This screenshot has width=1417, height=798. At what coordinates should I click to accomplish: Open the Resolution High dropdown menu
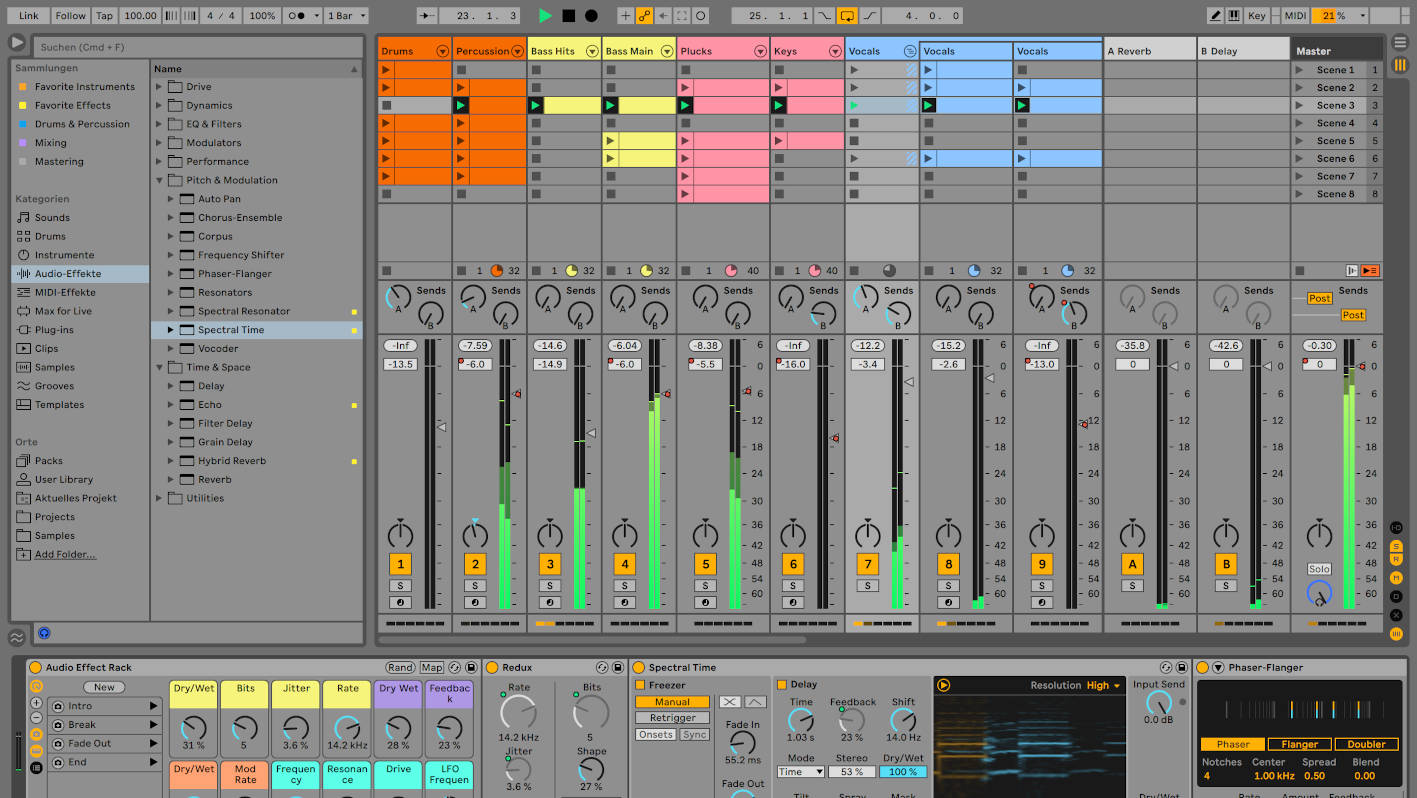pos(1103,685)
